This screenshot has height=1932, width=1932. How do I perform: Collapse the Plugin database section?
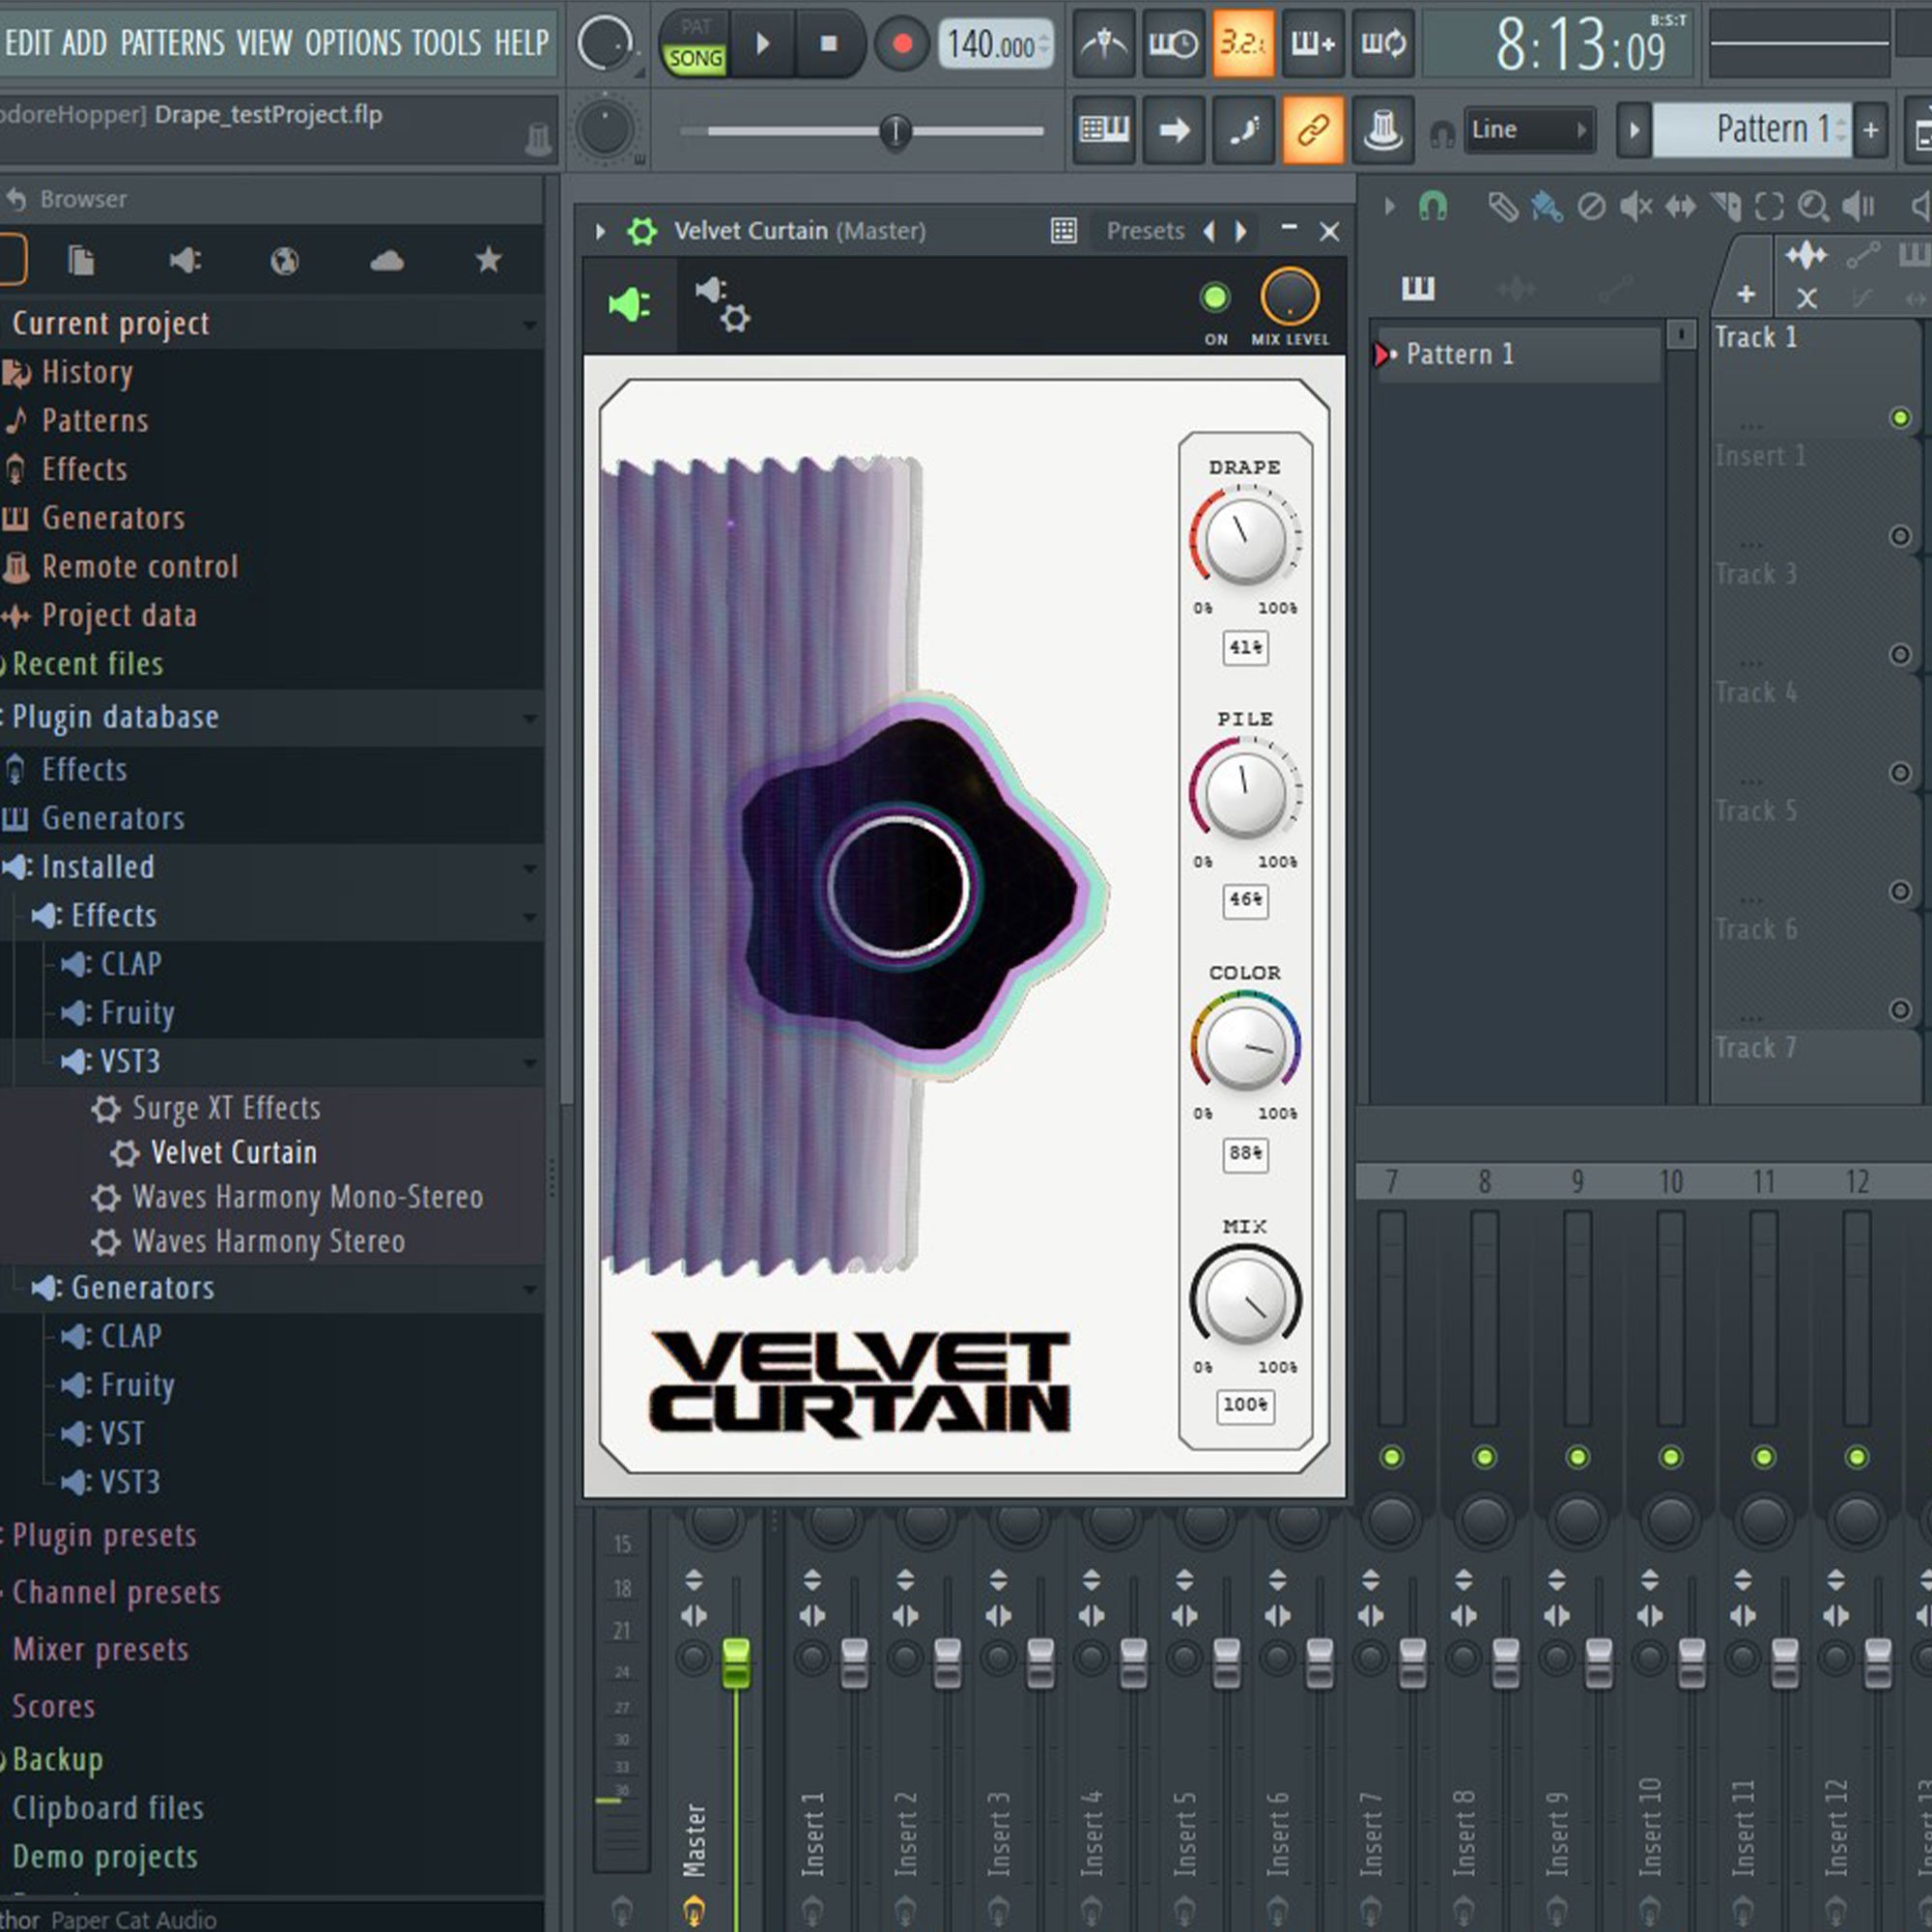click(x=530, y=718)
